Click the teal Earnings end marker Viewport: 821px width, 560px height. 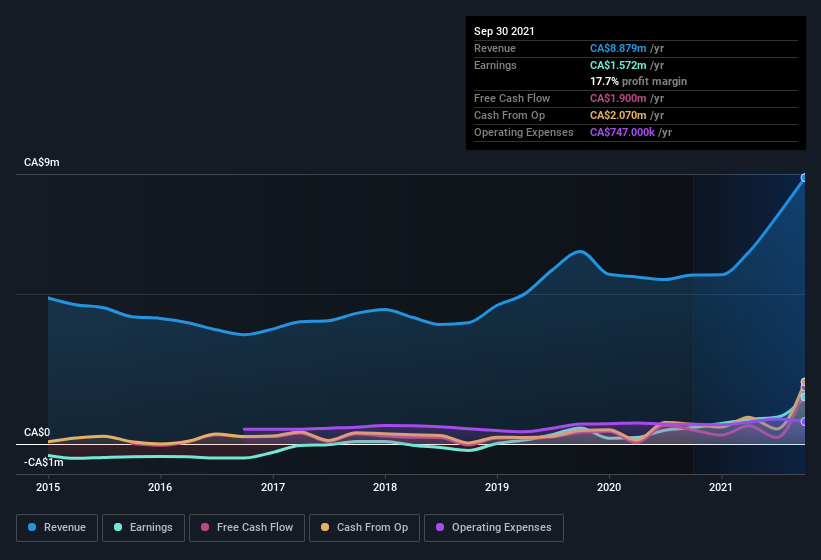804,397
